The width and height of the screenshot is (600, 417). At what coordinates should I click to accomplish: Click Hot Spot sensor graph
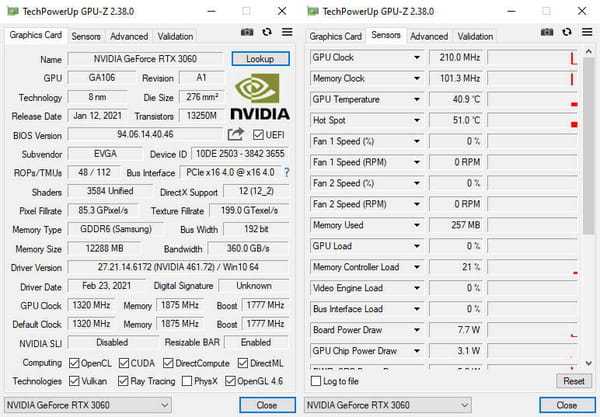pyautogui.click(x=532, y=121)
